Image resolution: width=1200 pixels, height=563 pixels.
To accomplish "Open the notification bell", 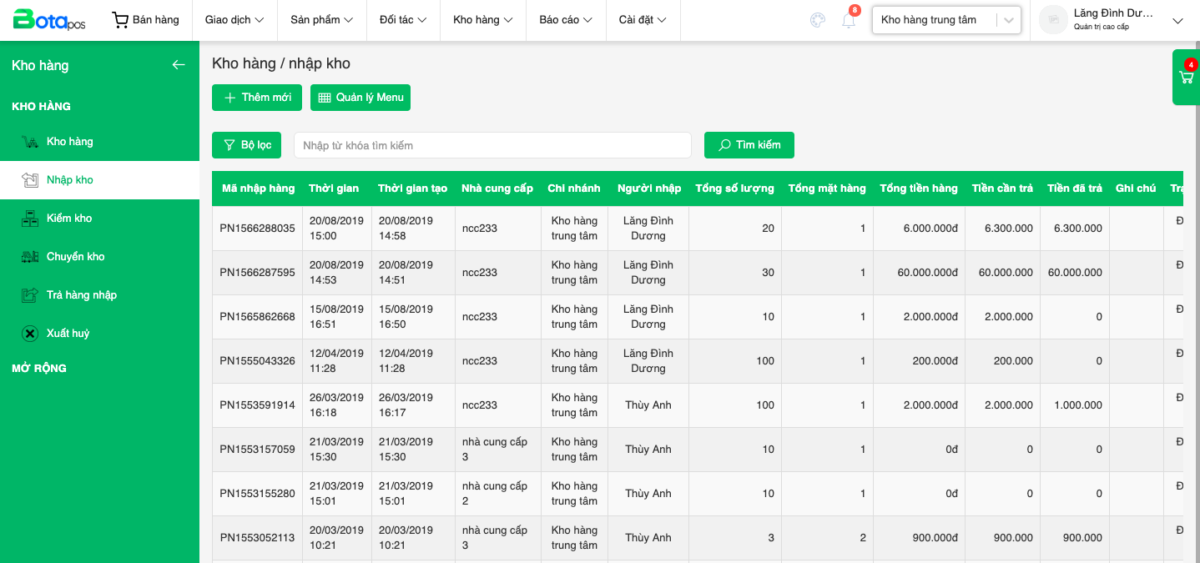I will [x=849, y=20].
